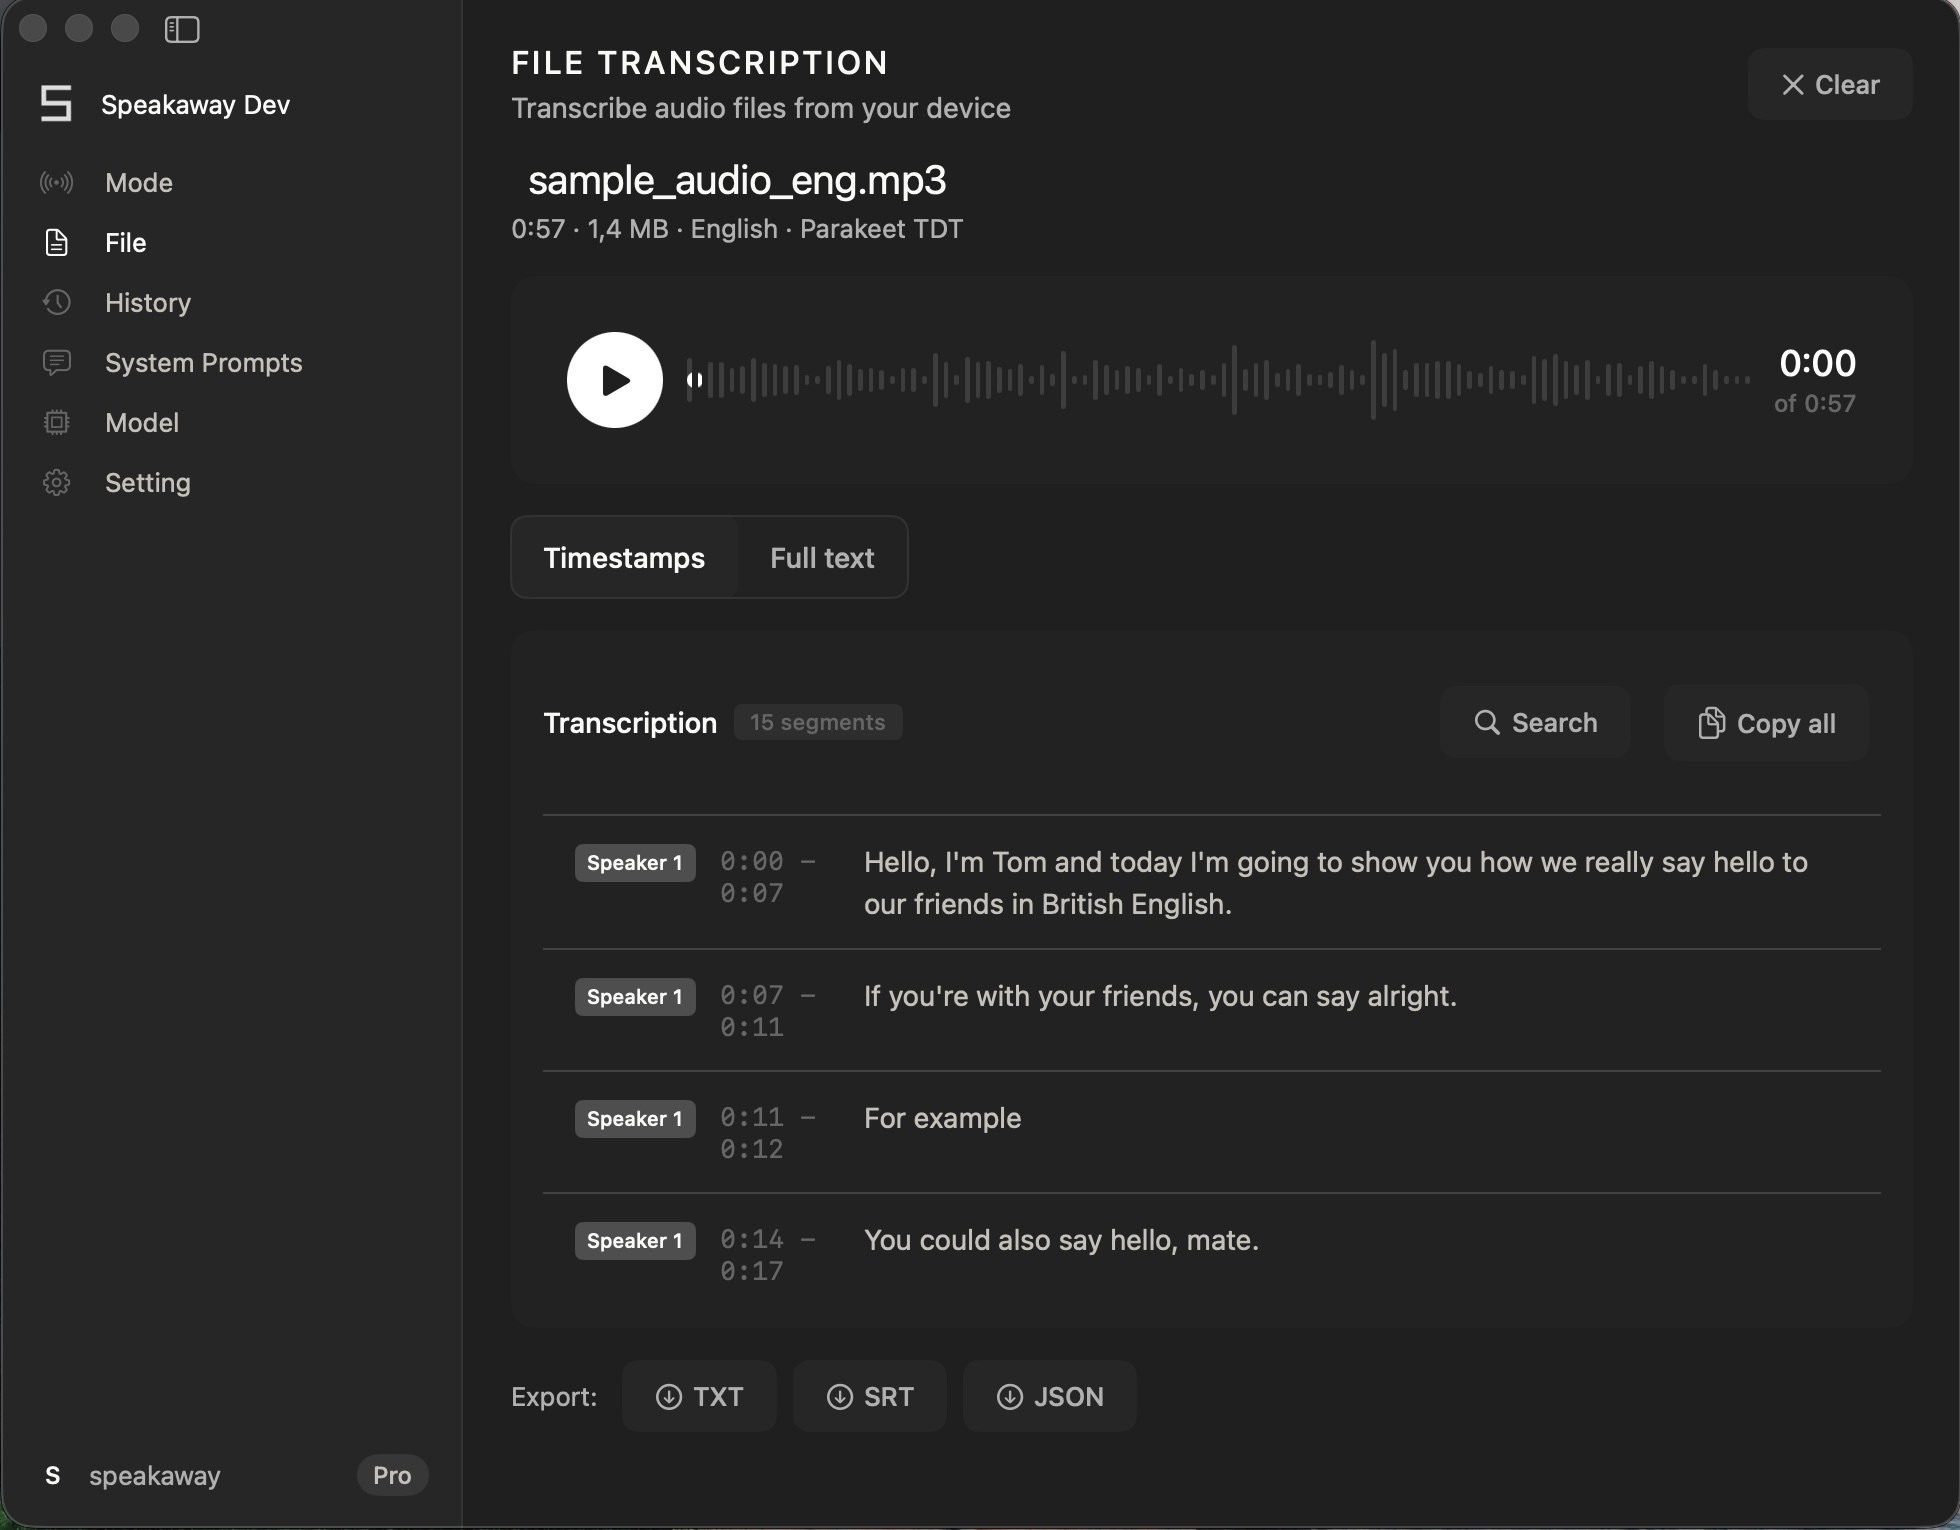
Task: Select the "For example" segment
Action: pyautogui.click(x=942, y=1118)
